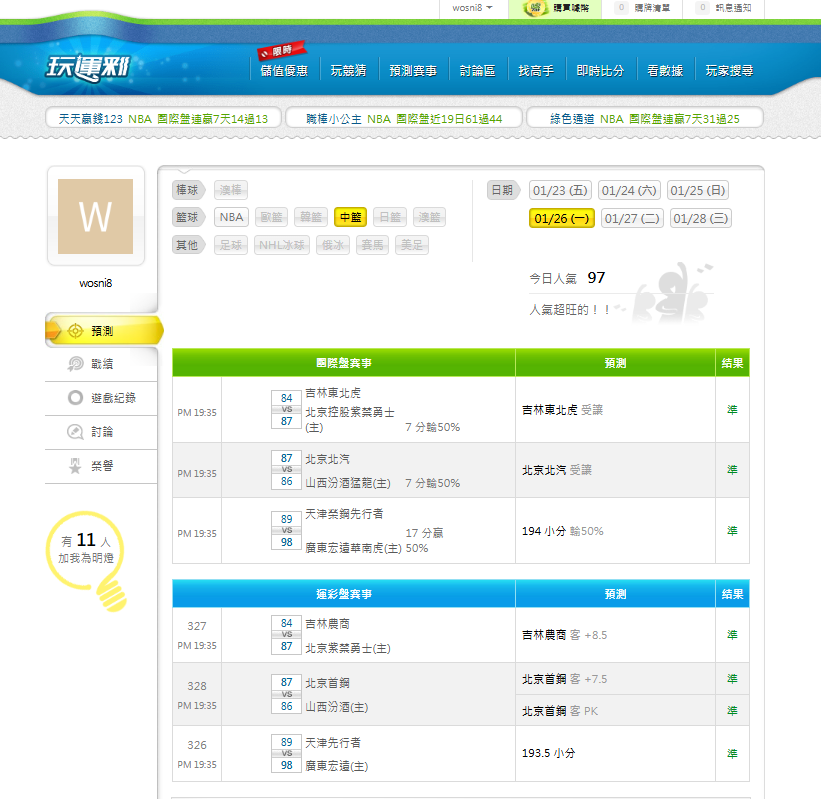821x799 pixels.
Task: Pick the 01/28 (三) date option
Action: [700, 218]
